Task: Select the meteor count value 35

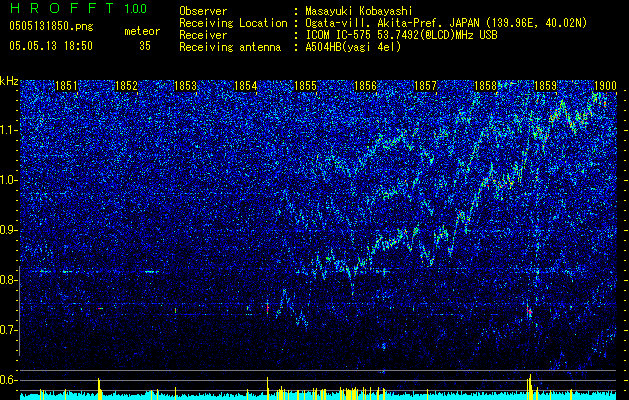Action: pyautogui.click(x=145, y=46)
